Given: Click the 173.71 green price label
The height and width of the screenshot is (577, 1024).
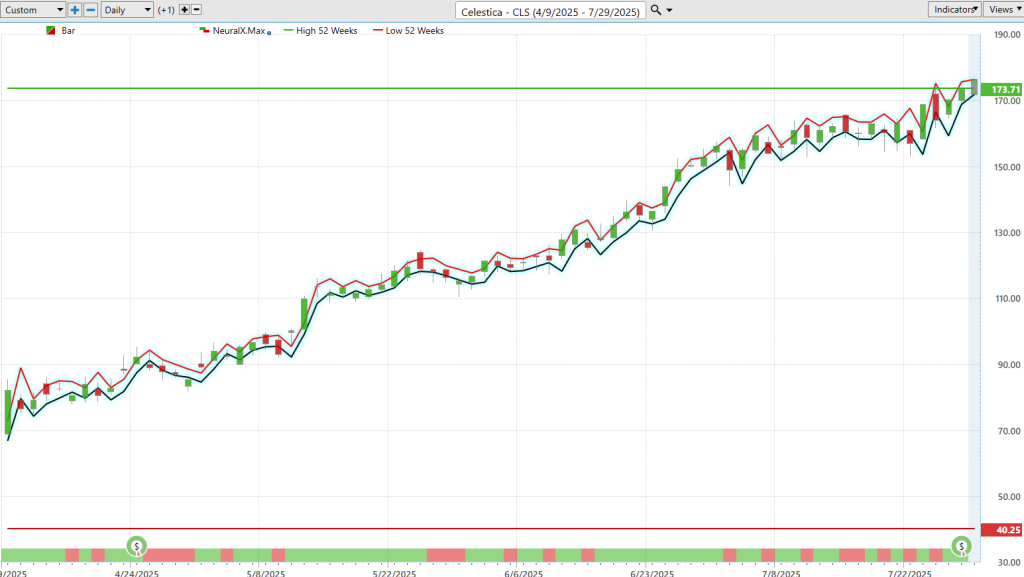Looking at the screenshot, I should coord(1001,89).
